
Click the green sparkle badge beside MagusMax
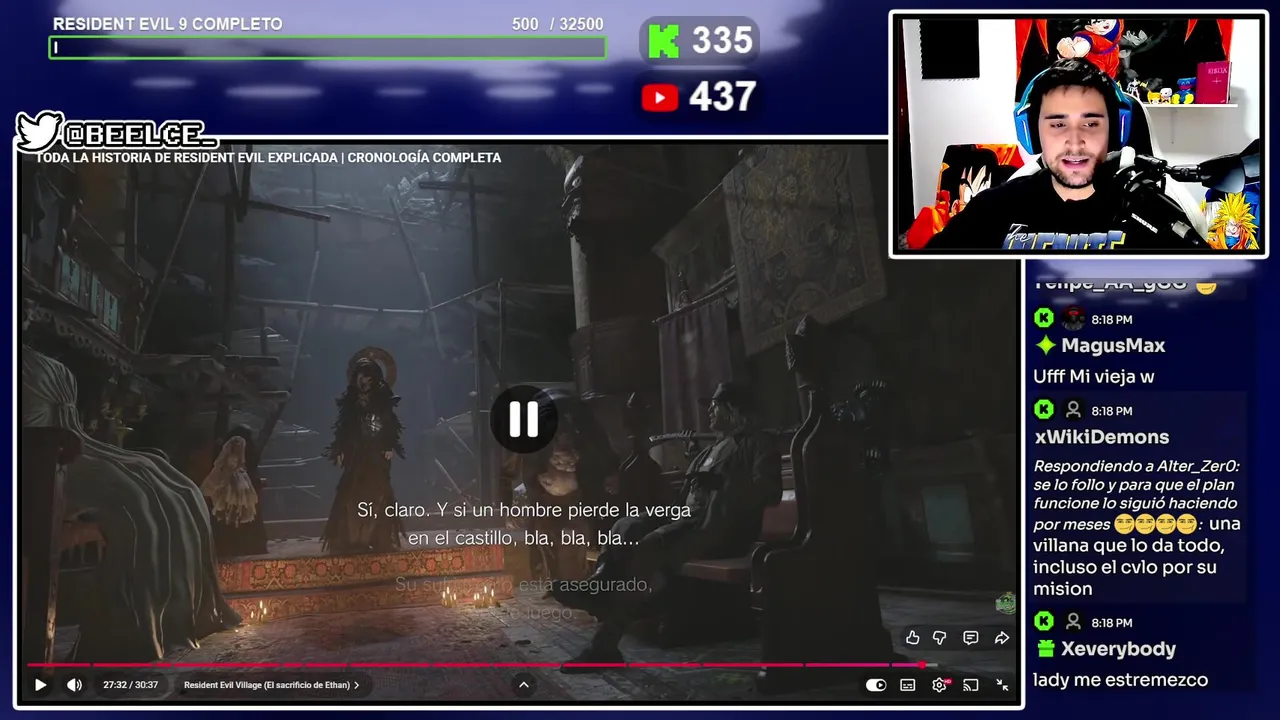[1046, 345]
